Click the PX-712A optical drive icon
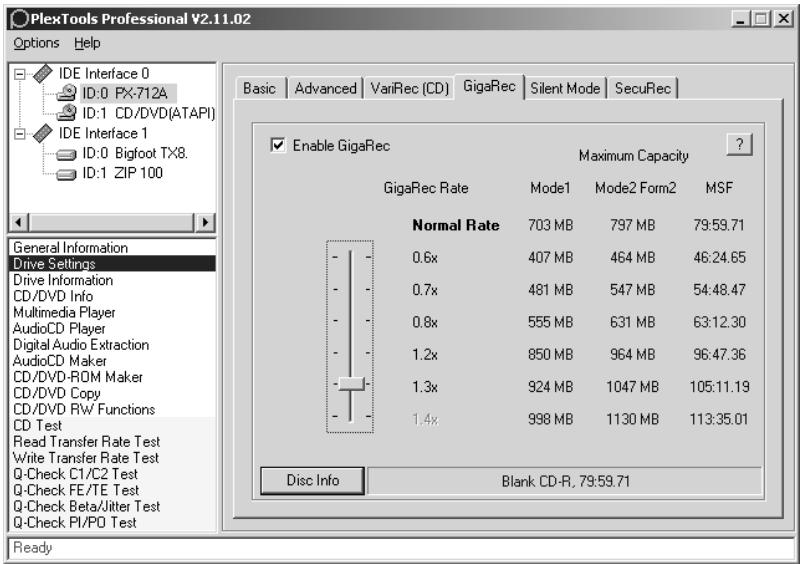This screenshot has height=564, width=801. point(66,93)
